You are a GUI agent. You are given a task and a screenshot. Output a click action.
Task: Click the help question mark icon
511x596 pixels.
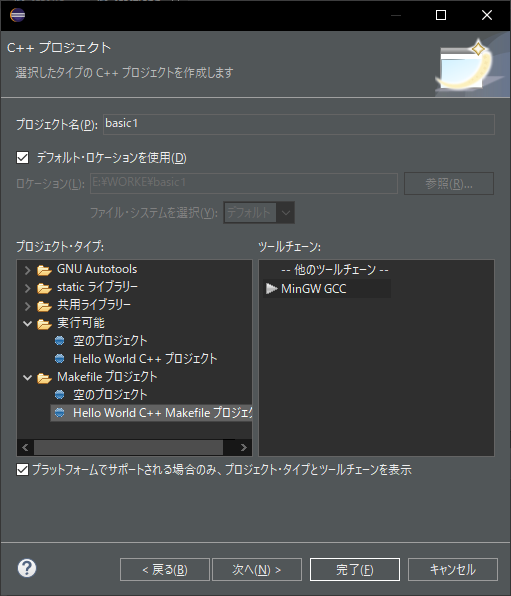click(27, 568)
